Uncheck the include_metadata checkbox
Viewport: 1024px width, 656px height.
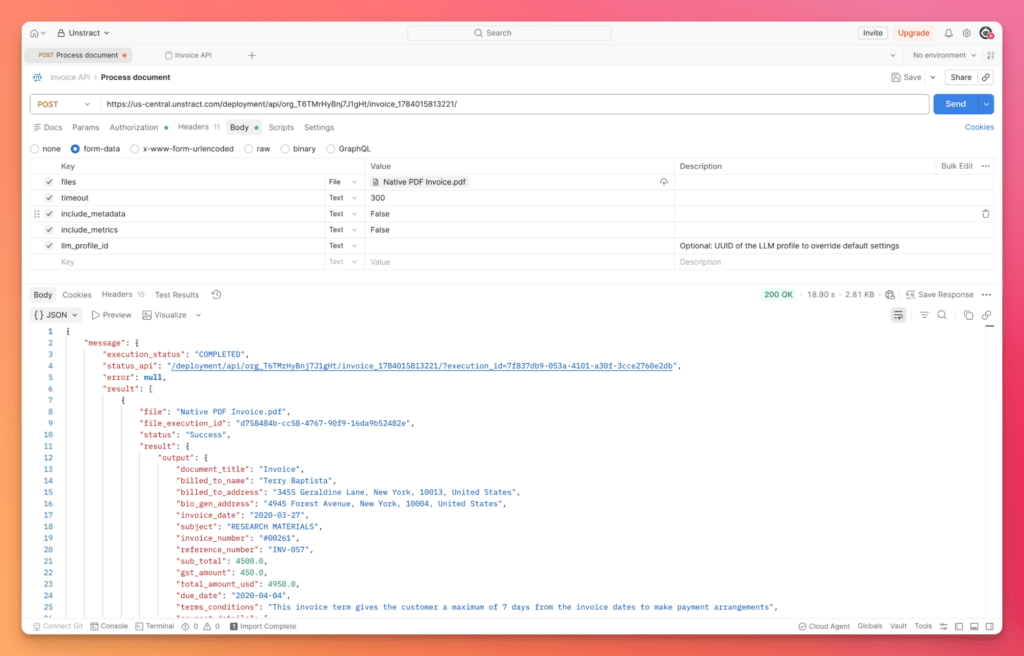[x=49, y=214]
